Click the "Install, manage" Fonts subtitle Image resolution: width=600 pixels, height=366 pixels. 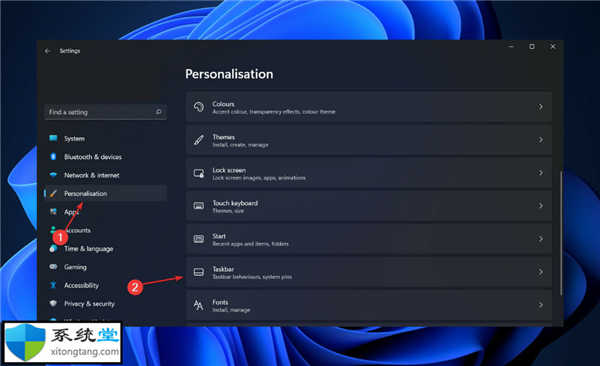pos(232,310)
